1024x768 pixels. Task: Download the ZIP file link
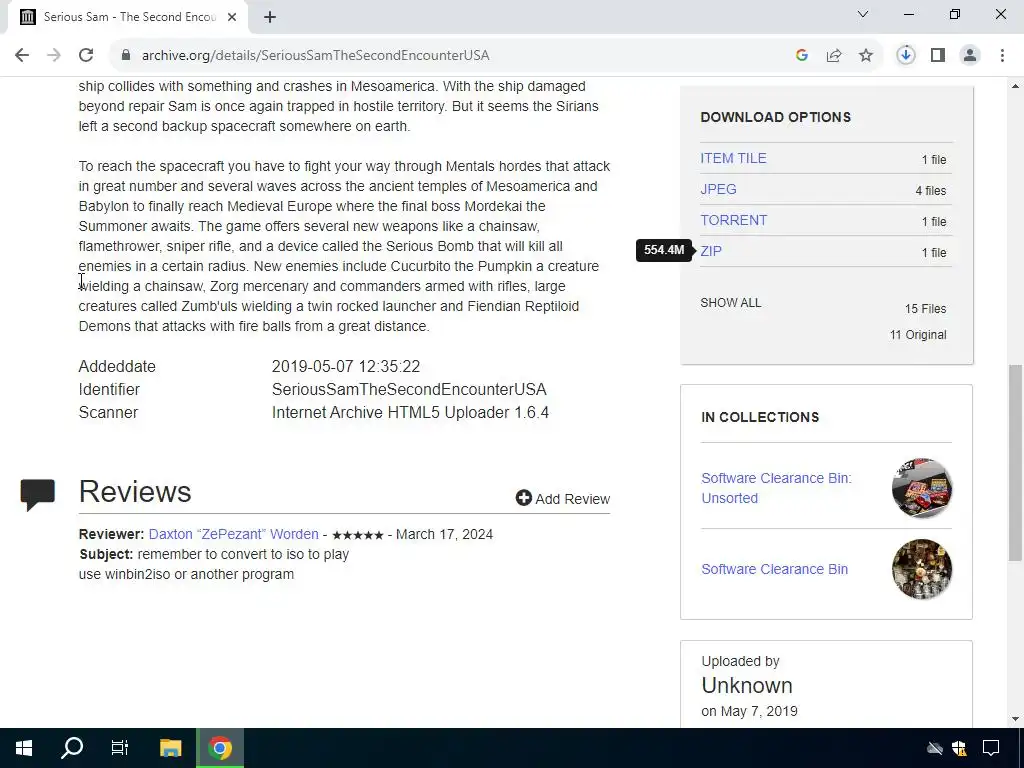711,251
